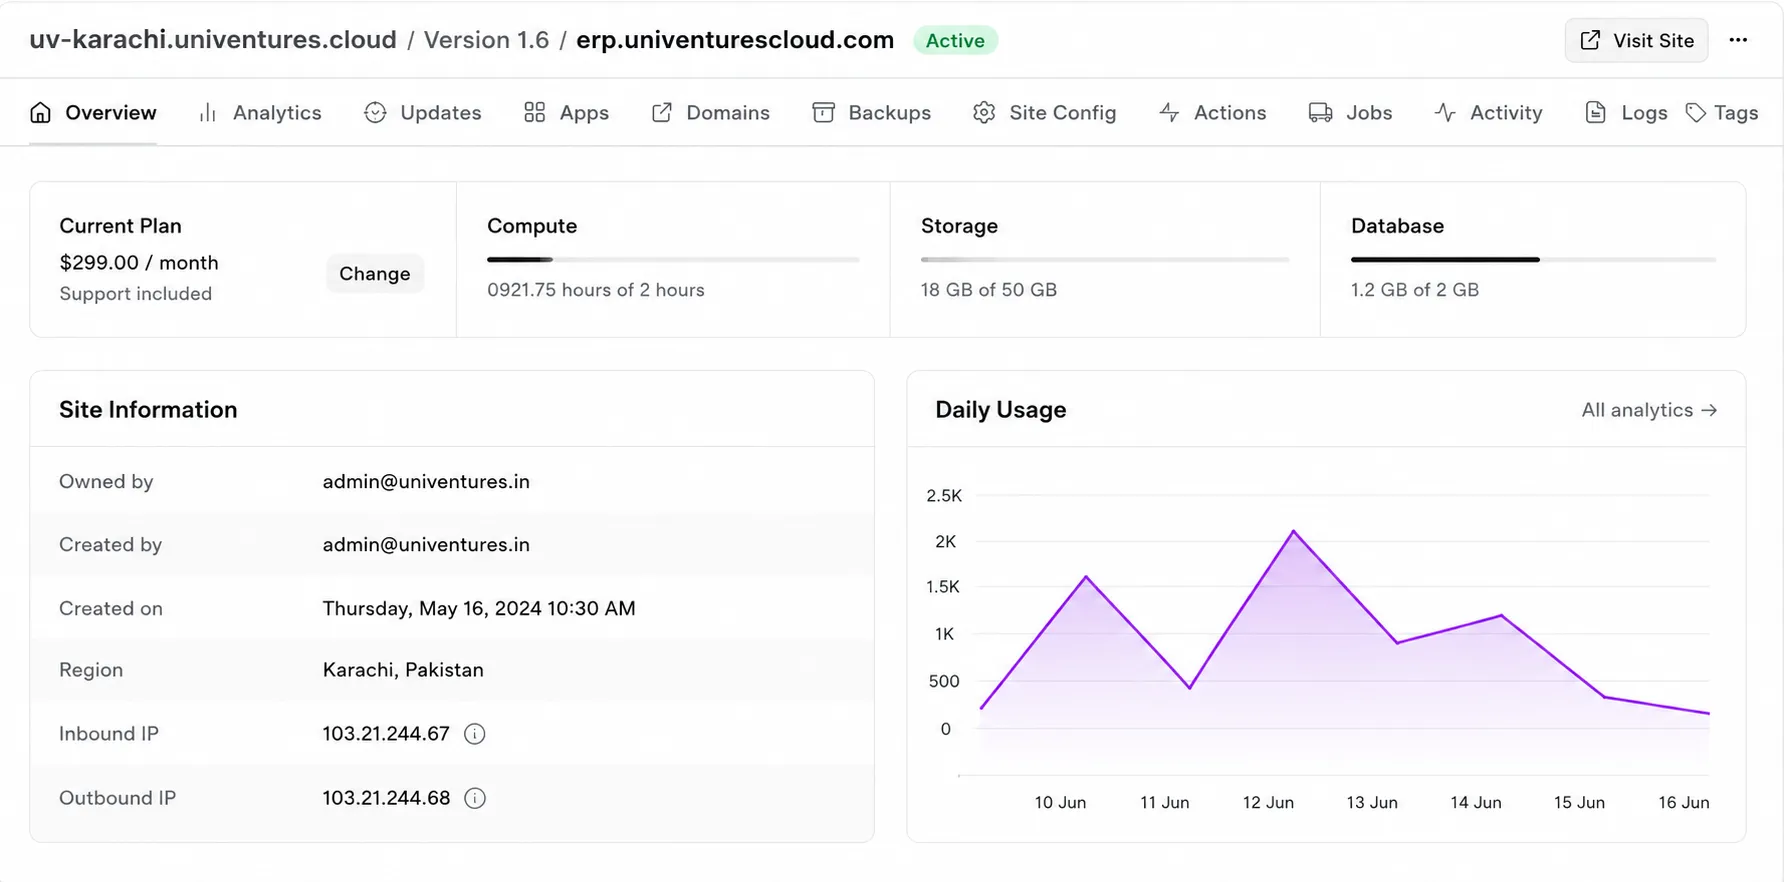Click the Support included text

(136, 294)
